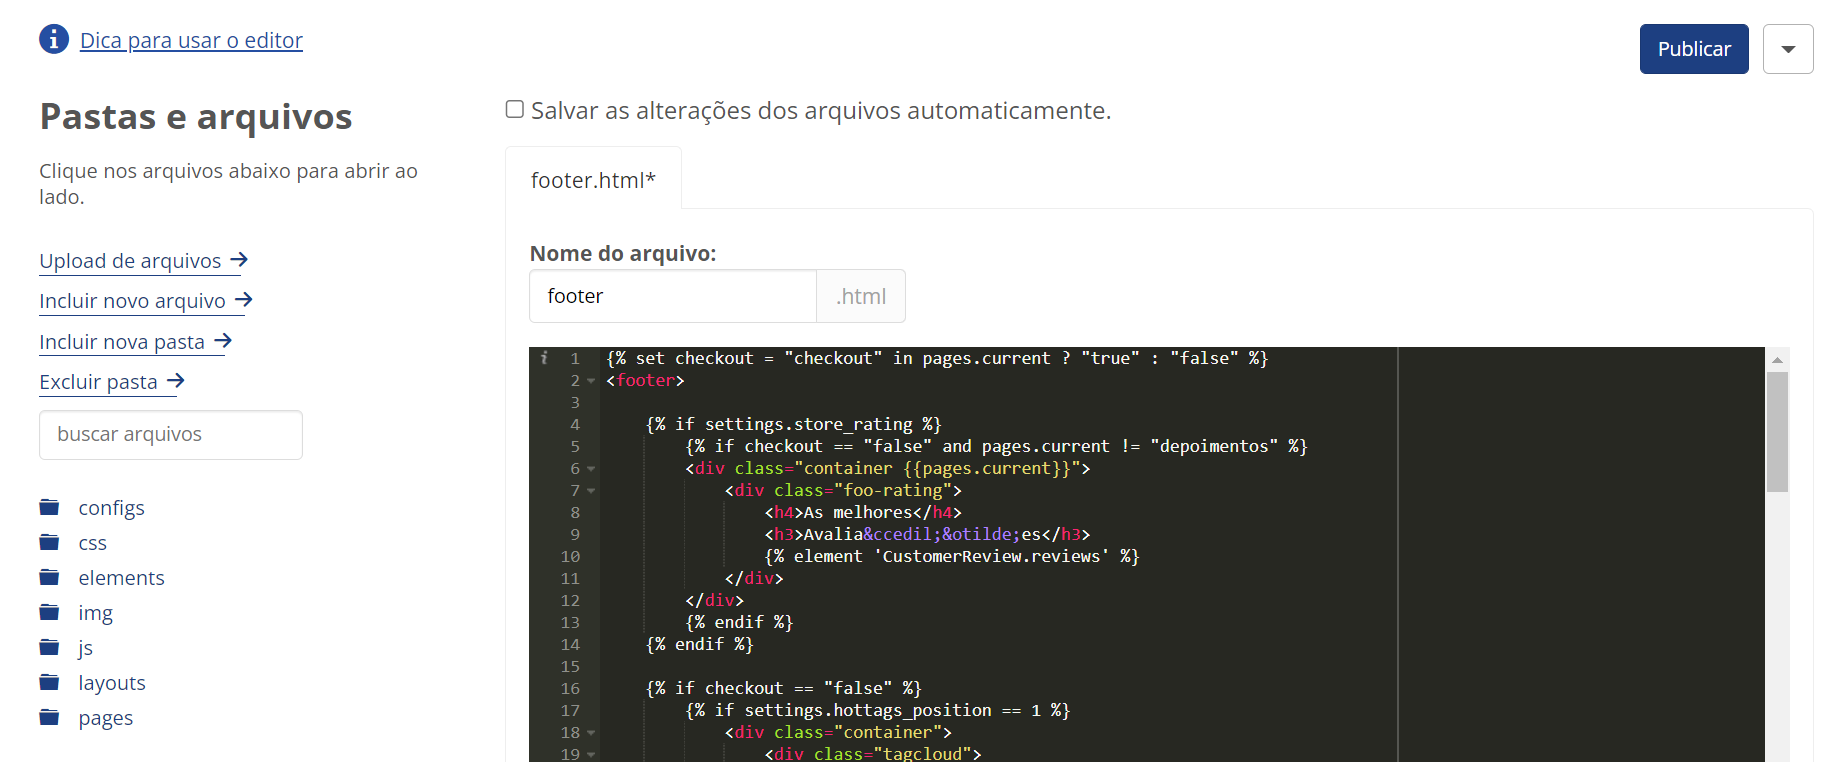Viewport: 1833px width, 762px height.
Task: Click code line with 'CustomerReview.reviews'
Action: click(x=952, y=556)
